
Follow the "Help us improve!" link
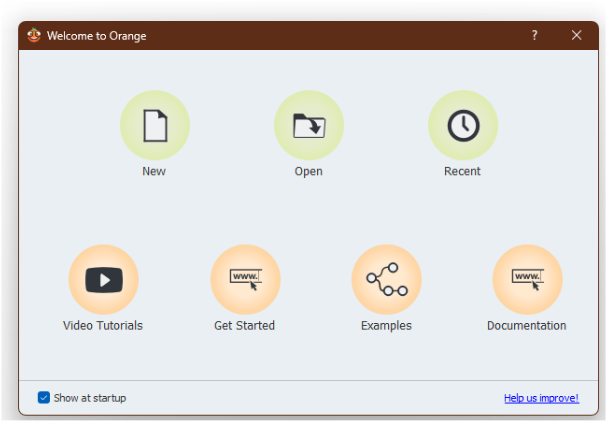[541, 398]
